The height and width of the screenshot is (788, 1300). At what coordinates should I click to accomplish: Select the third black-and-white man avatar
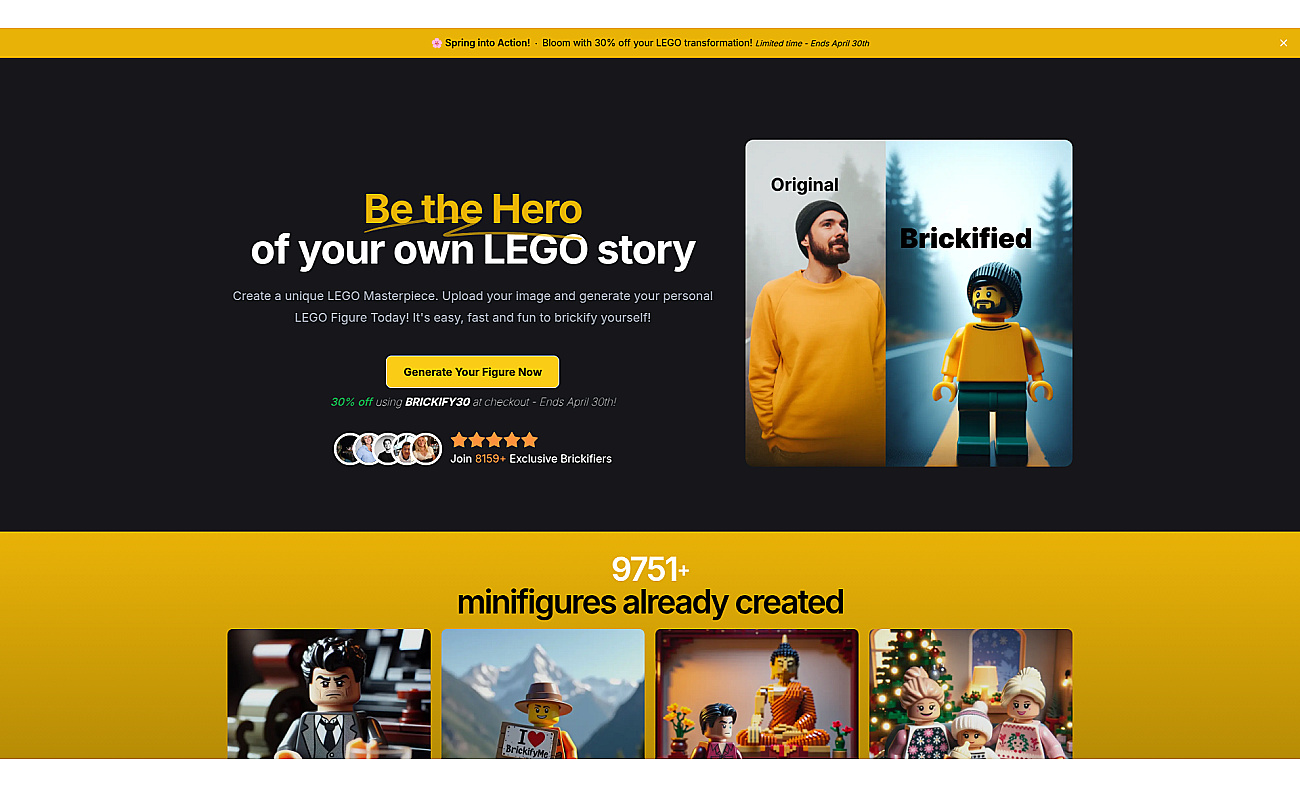(x=387, y=449)
